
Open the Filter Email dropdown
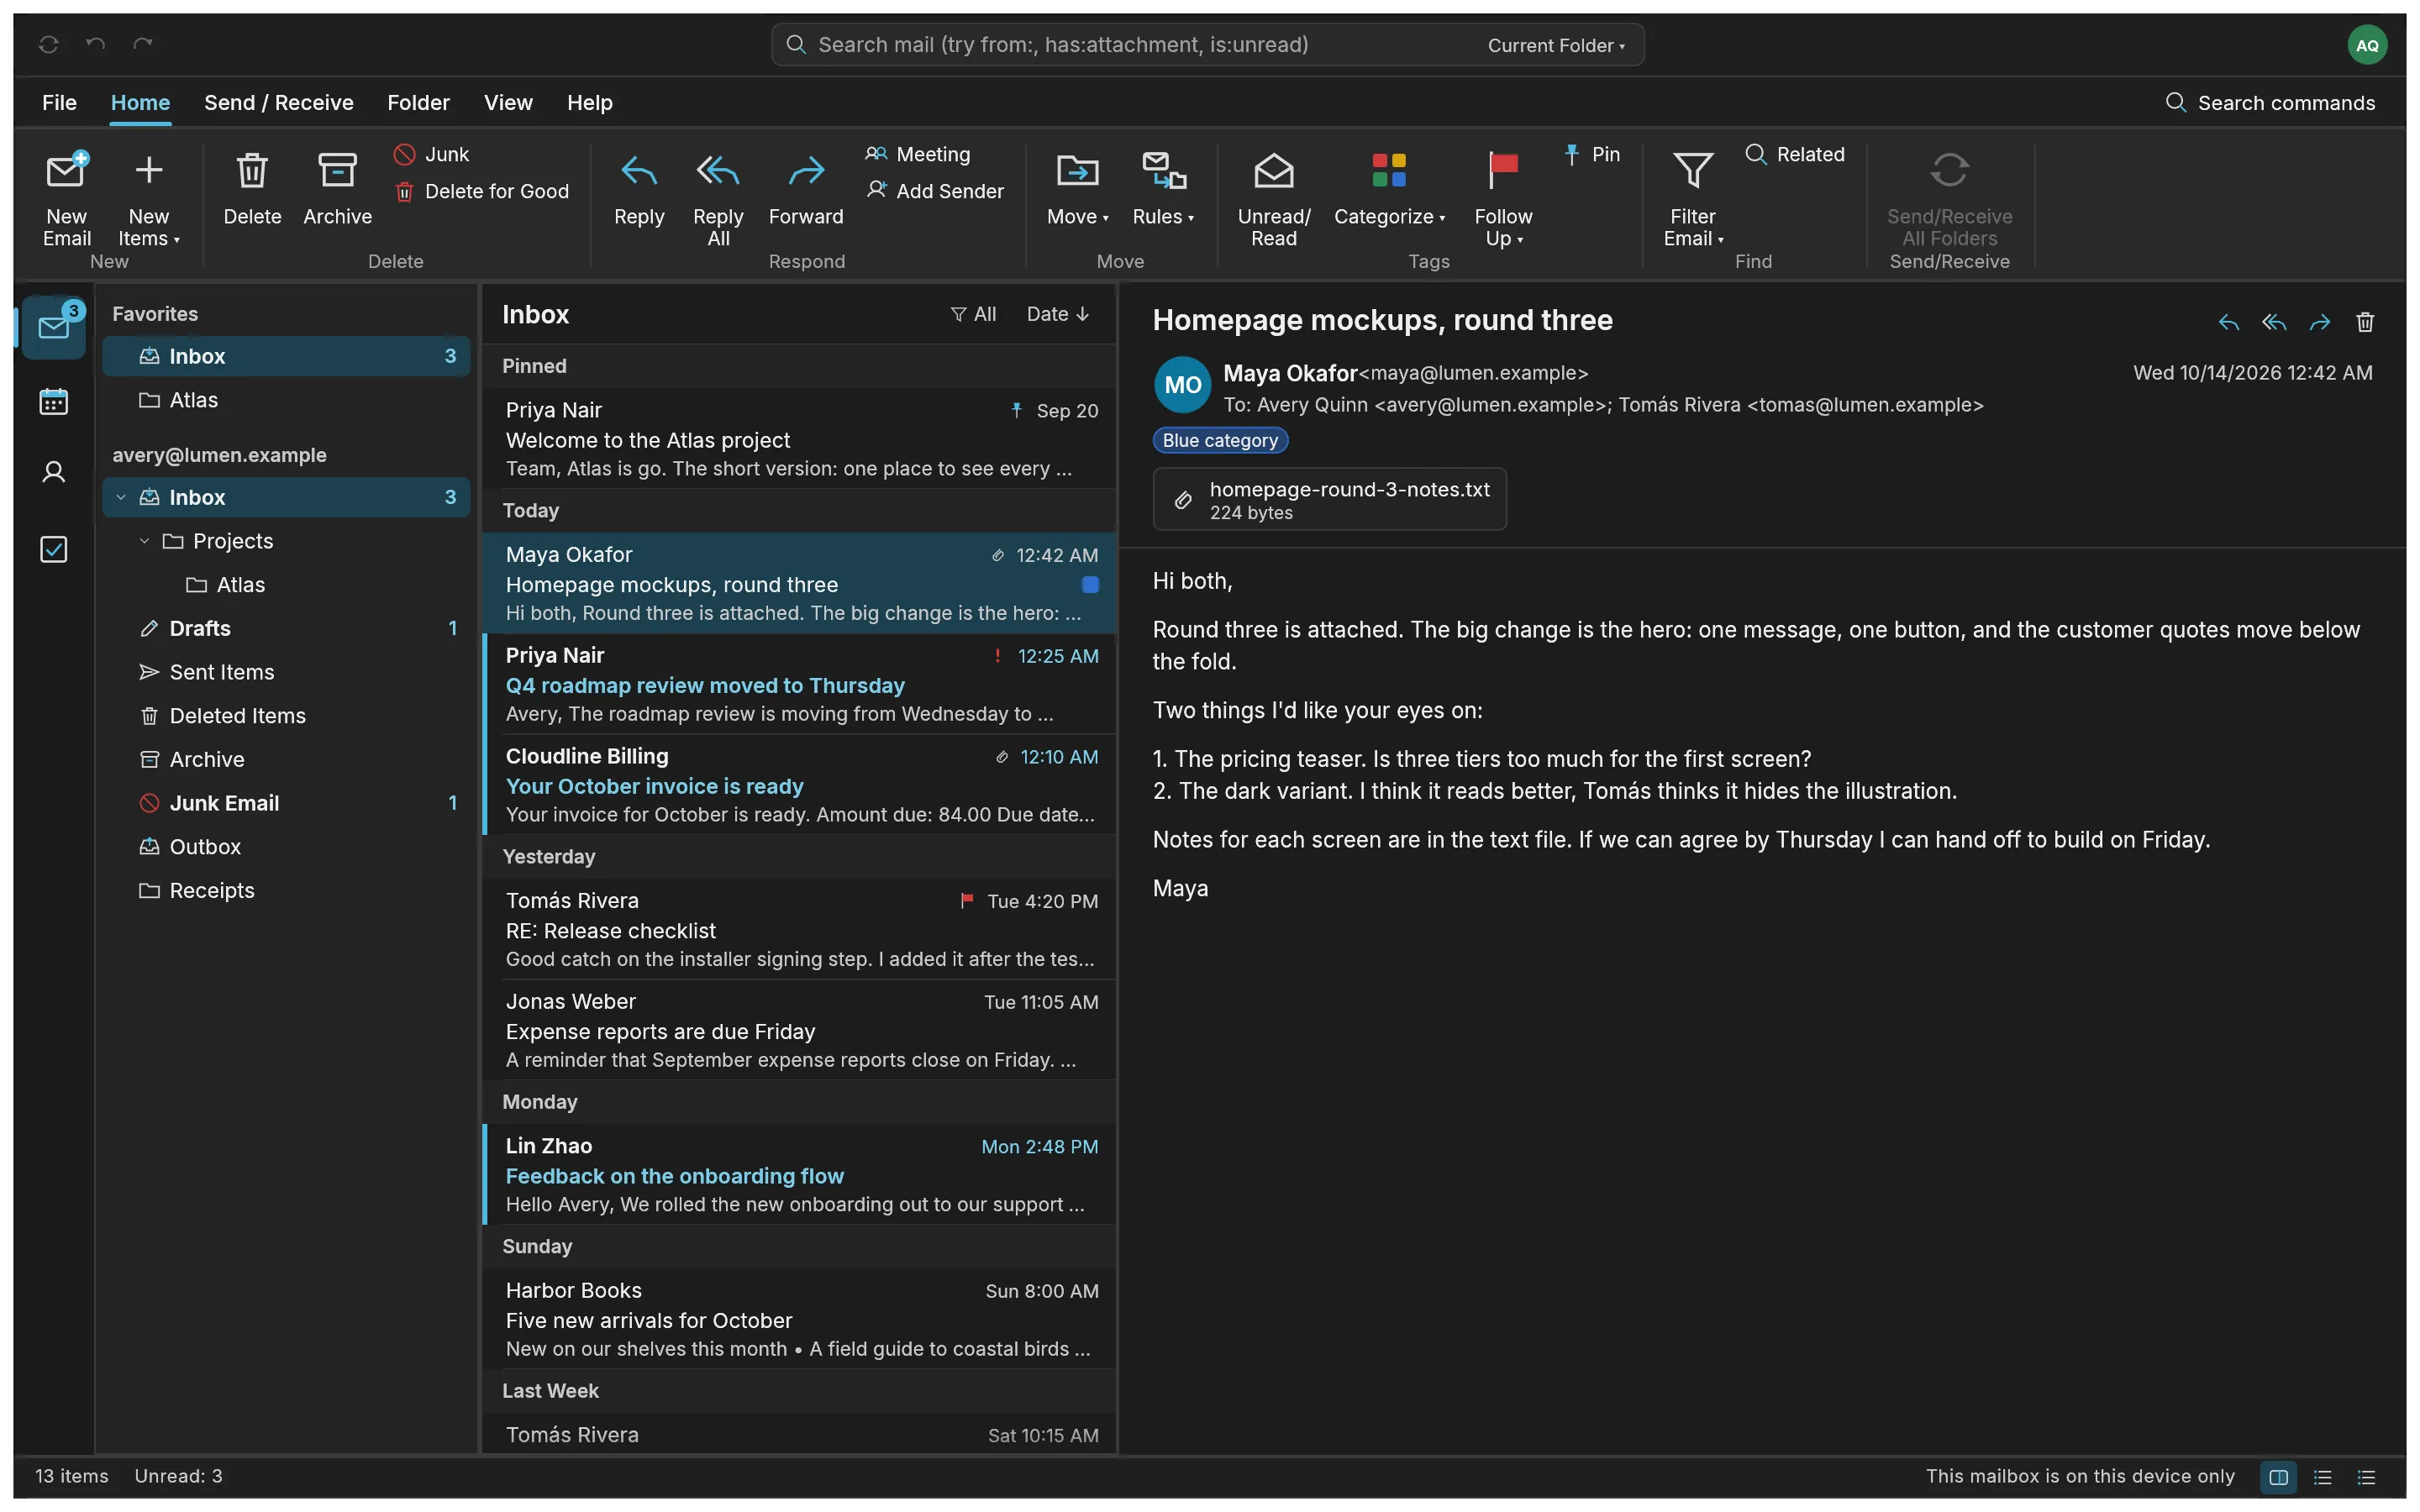pos(1692,199)
